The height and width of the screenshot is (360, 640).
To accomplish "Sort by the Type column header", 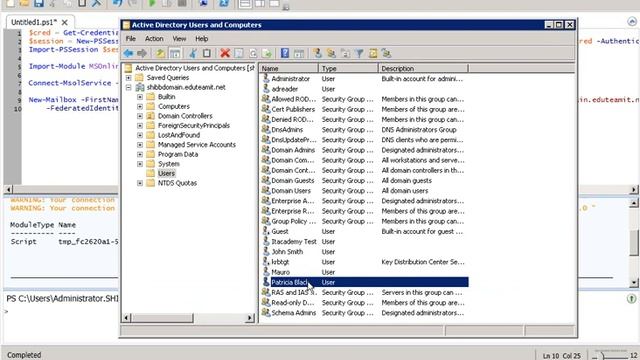I will point(349,69).
